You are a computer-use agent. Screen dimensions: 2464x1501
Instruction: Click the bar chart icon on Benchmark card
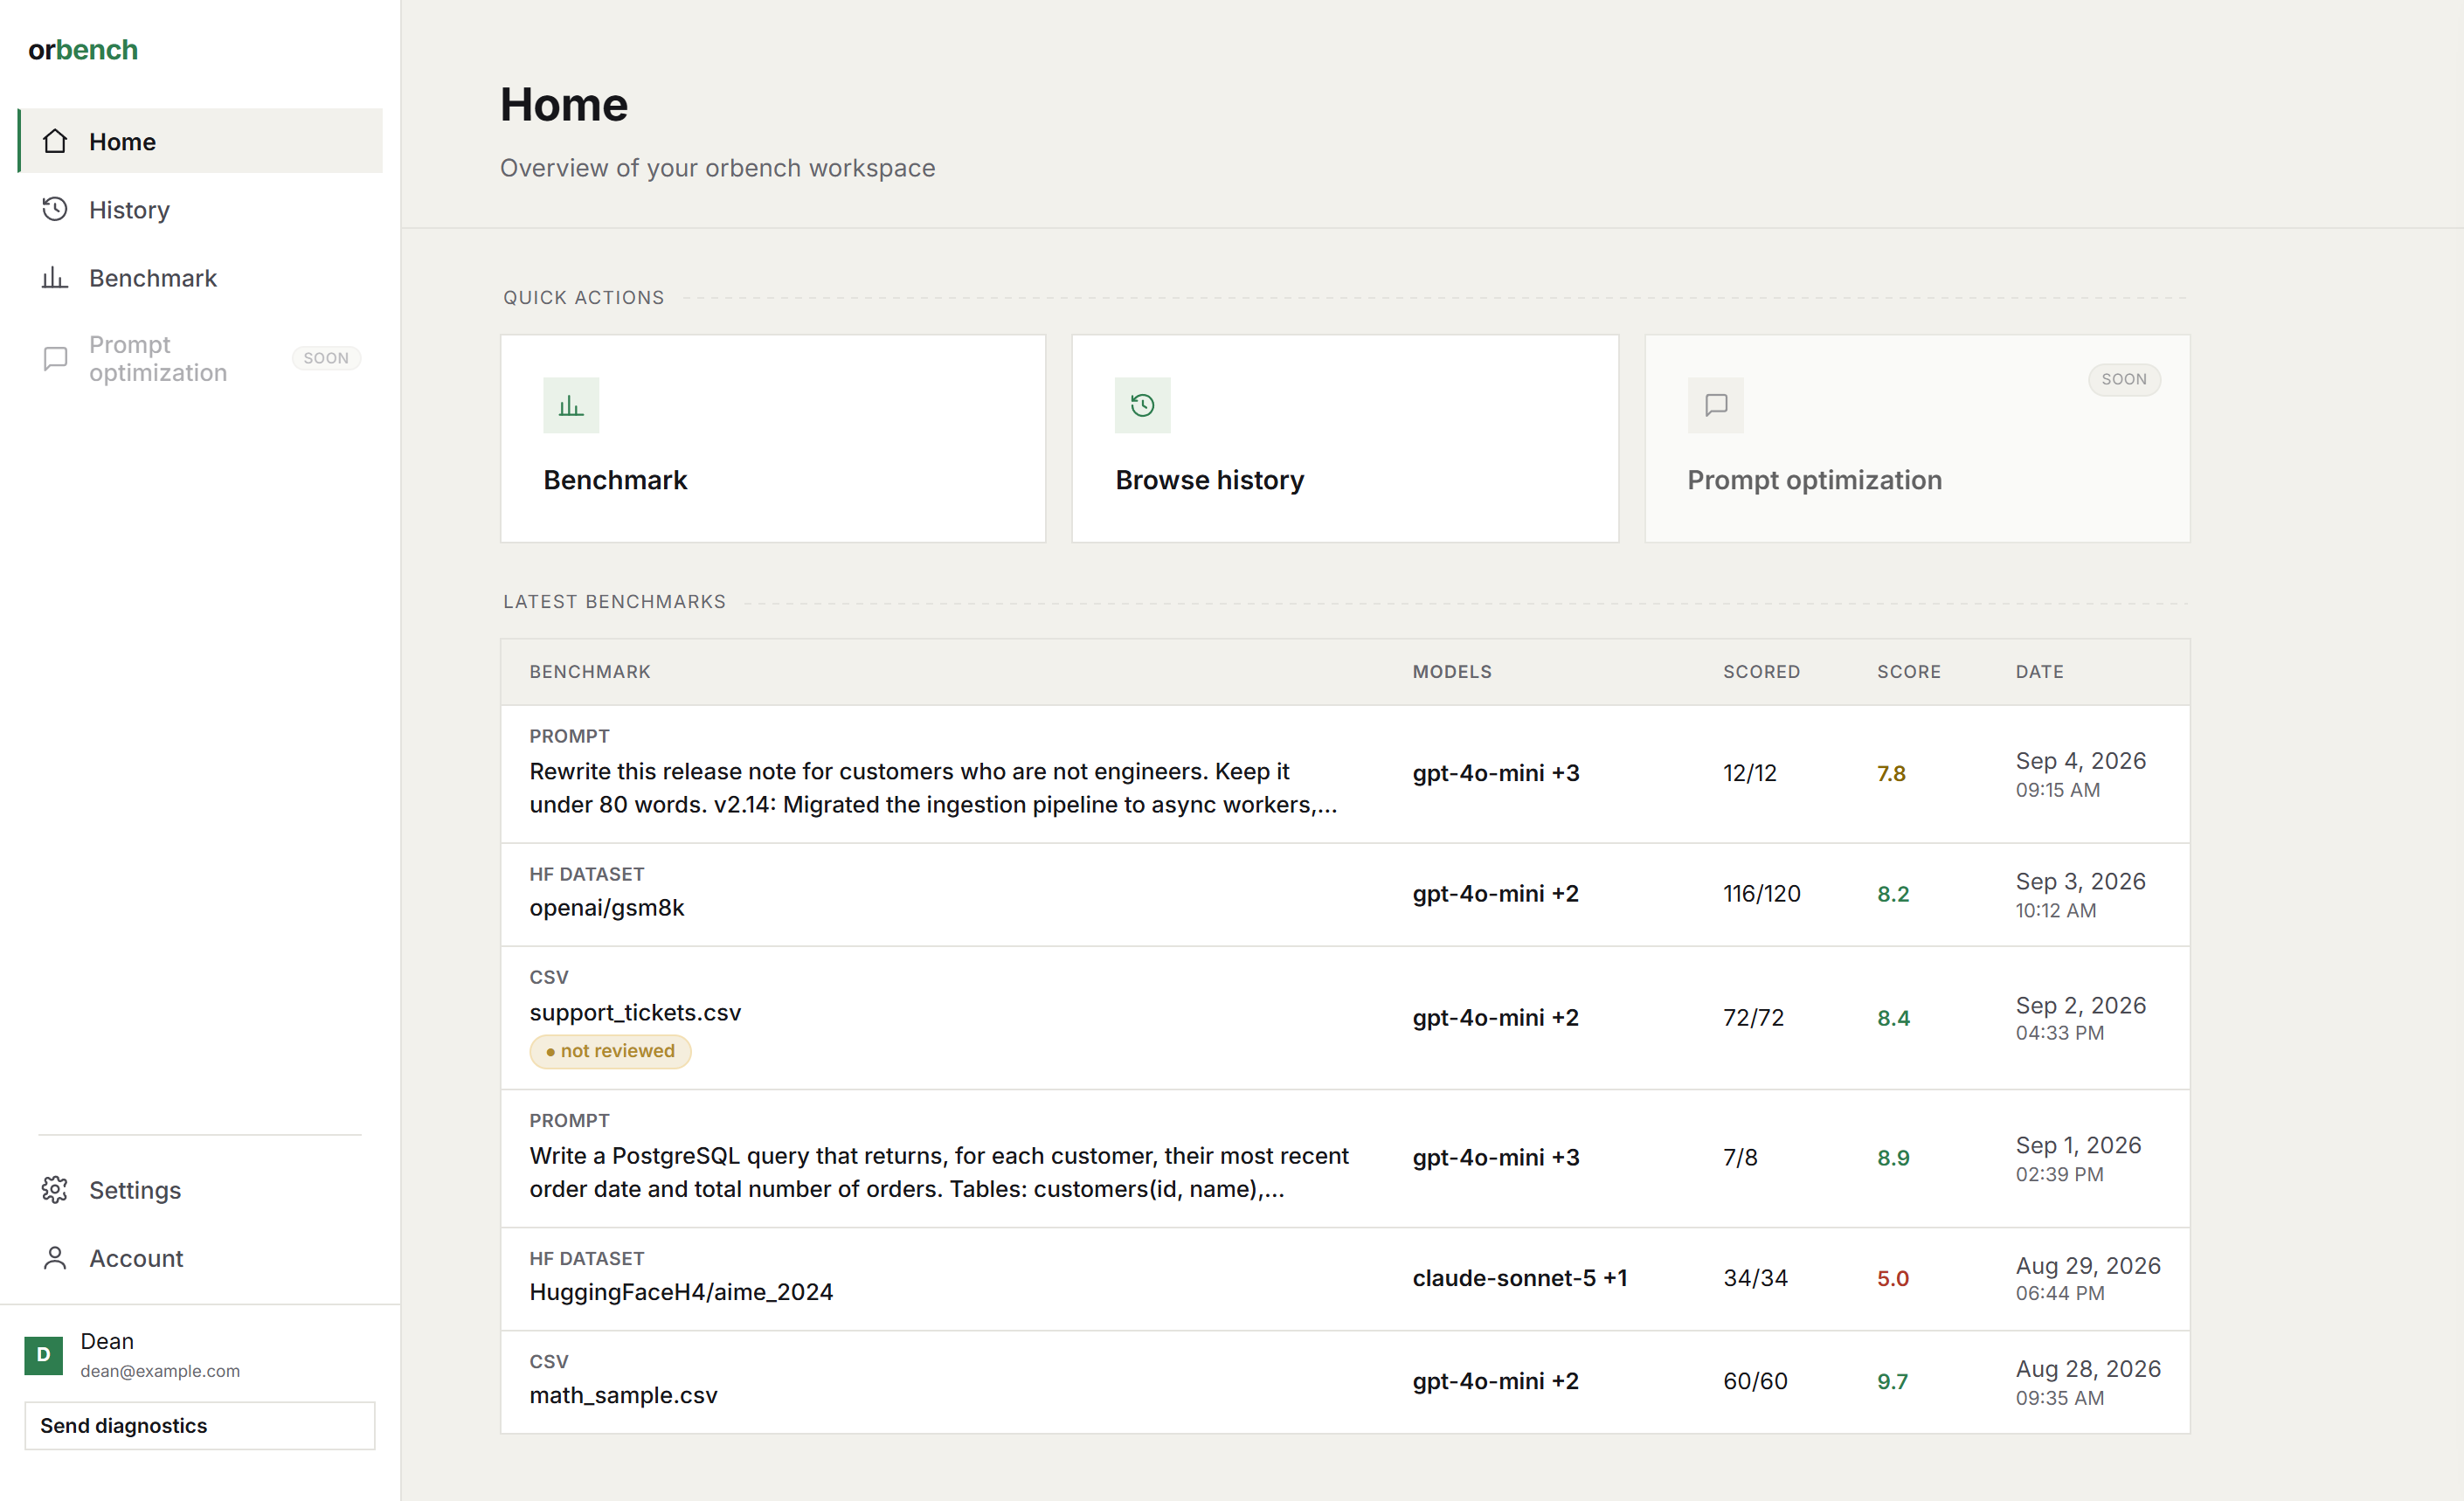point(571,405)
